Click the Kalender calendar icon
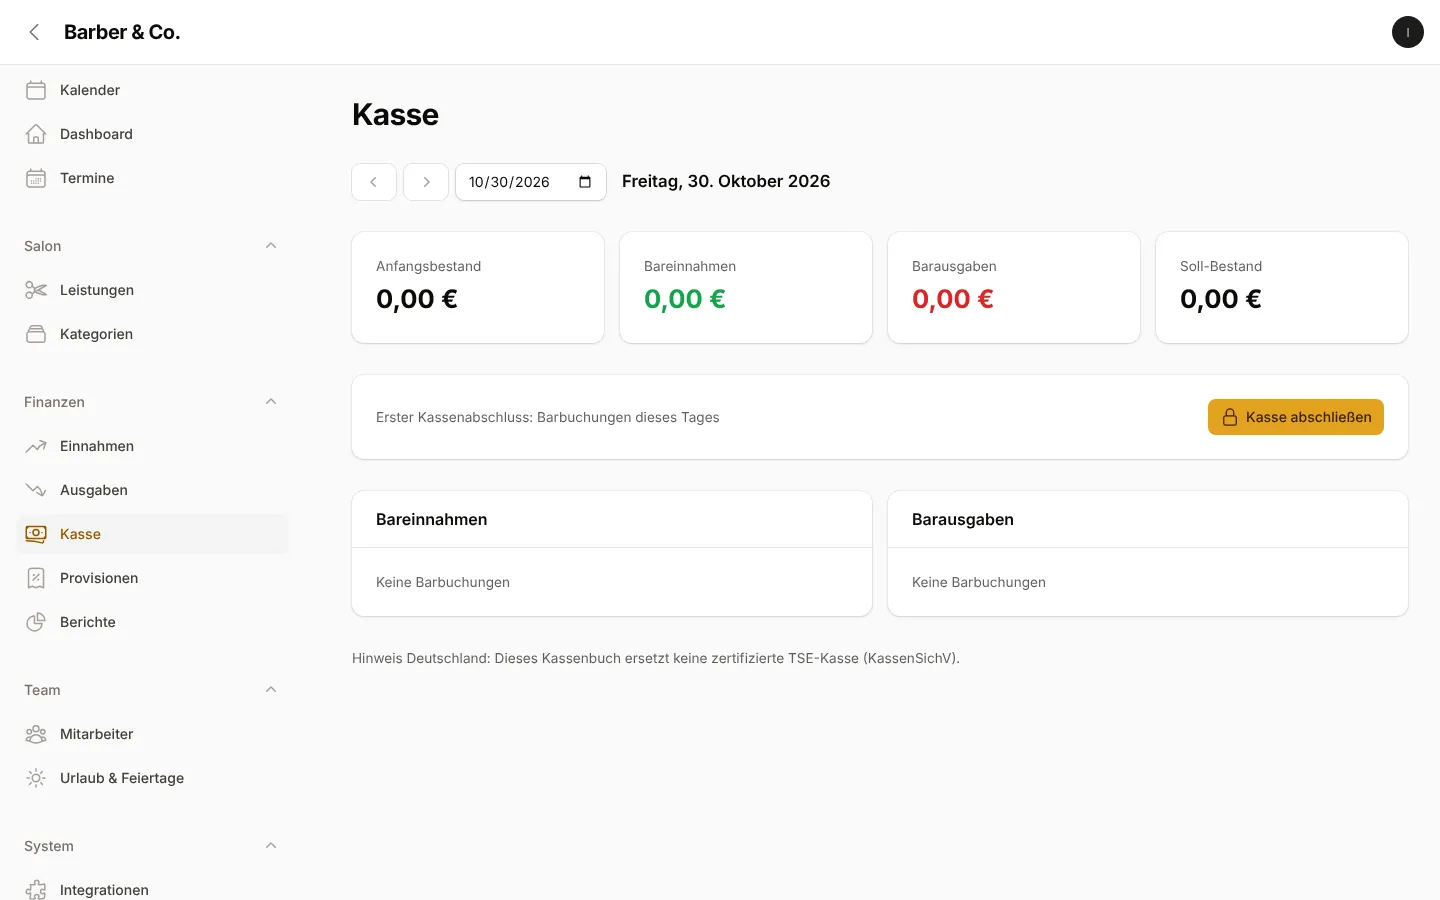 [x=36, y=90]
